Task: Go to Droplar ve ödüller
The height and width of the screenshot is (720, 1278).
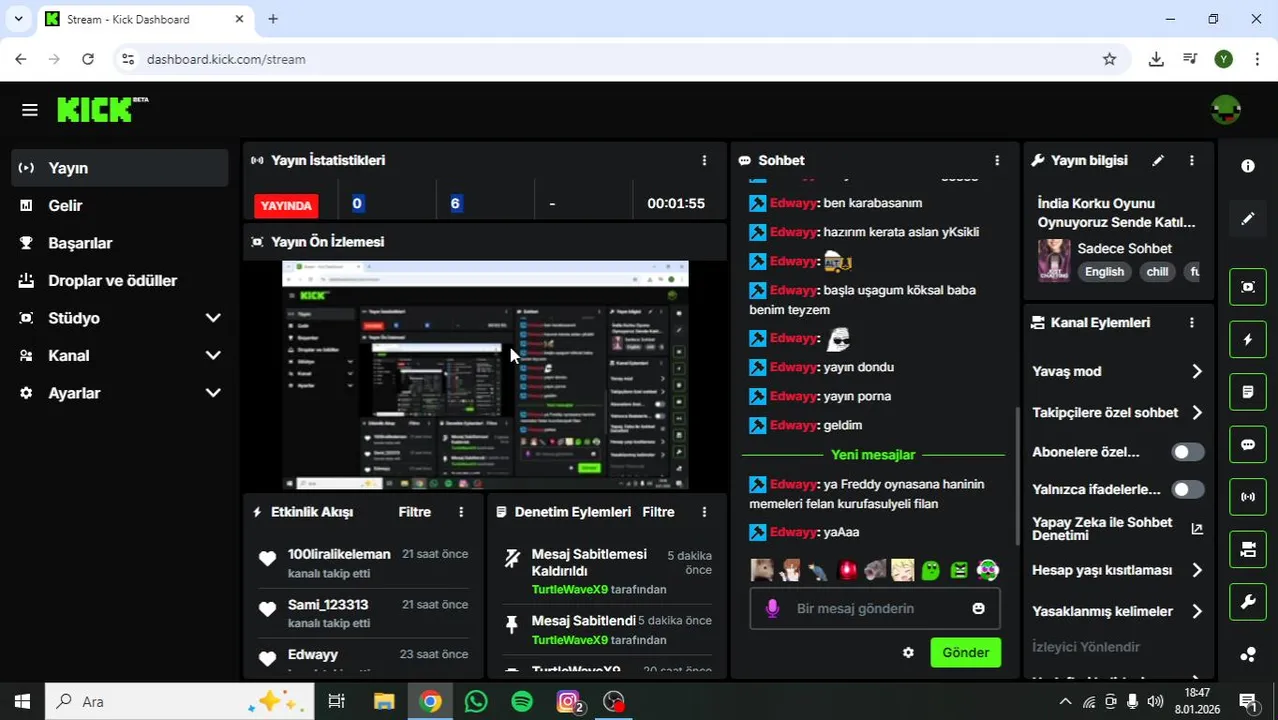Action: (120, 281)
